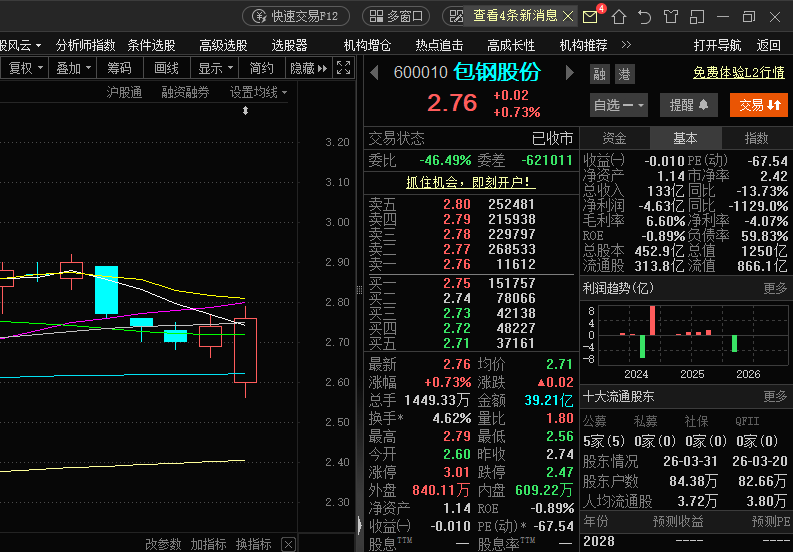
Task: Click the 买一 price 2.75
Action: [457, 283]
